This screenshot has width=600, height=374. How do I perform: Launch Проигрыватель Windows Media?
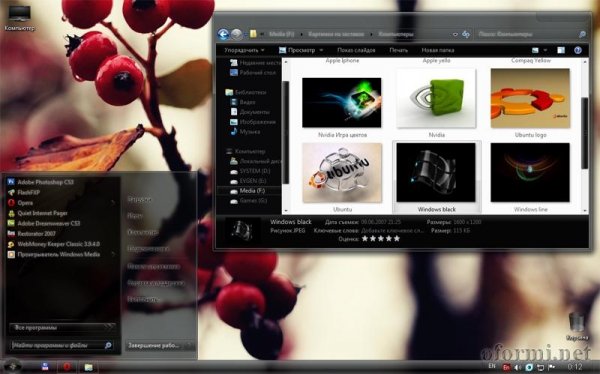pos(54,254)
